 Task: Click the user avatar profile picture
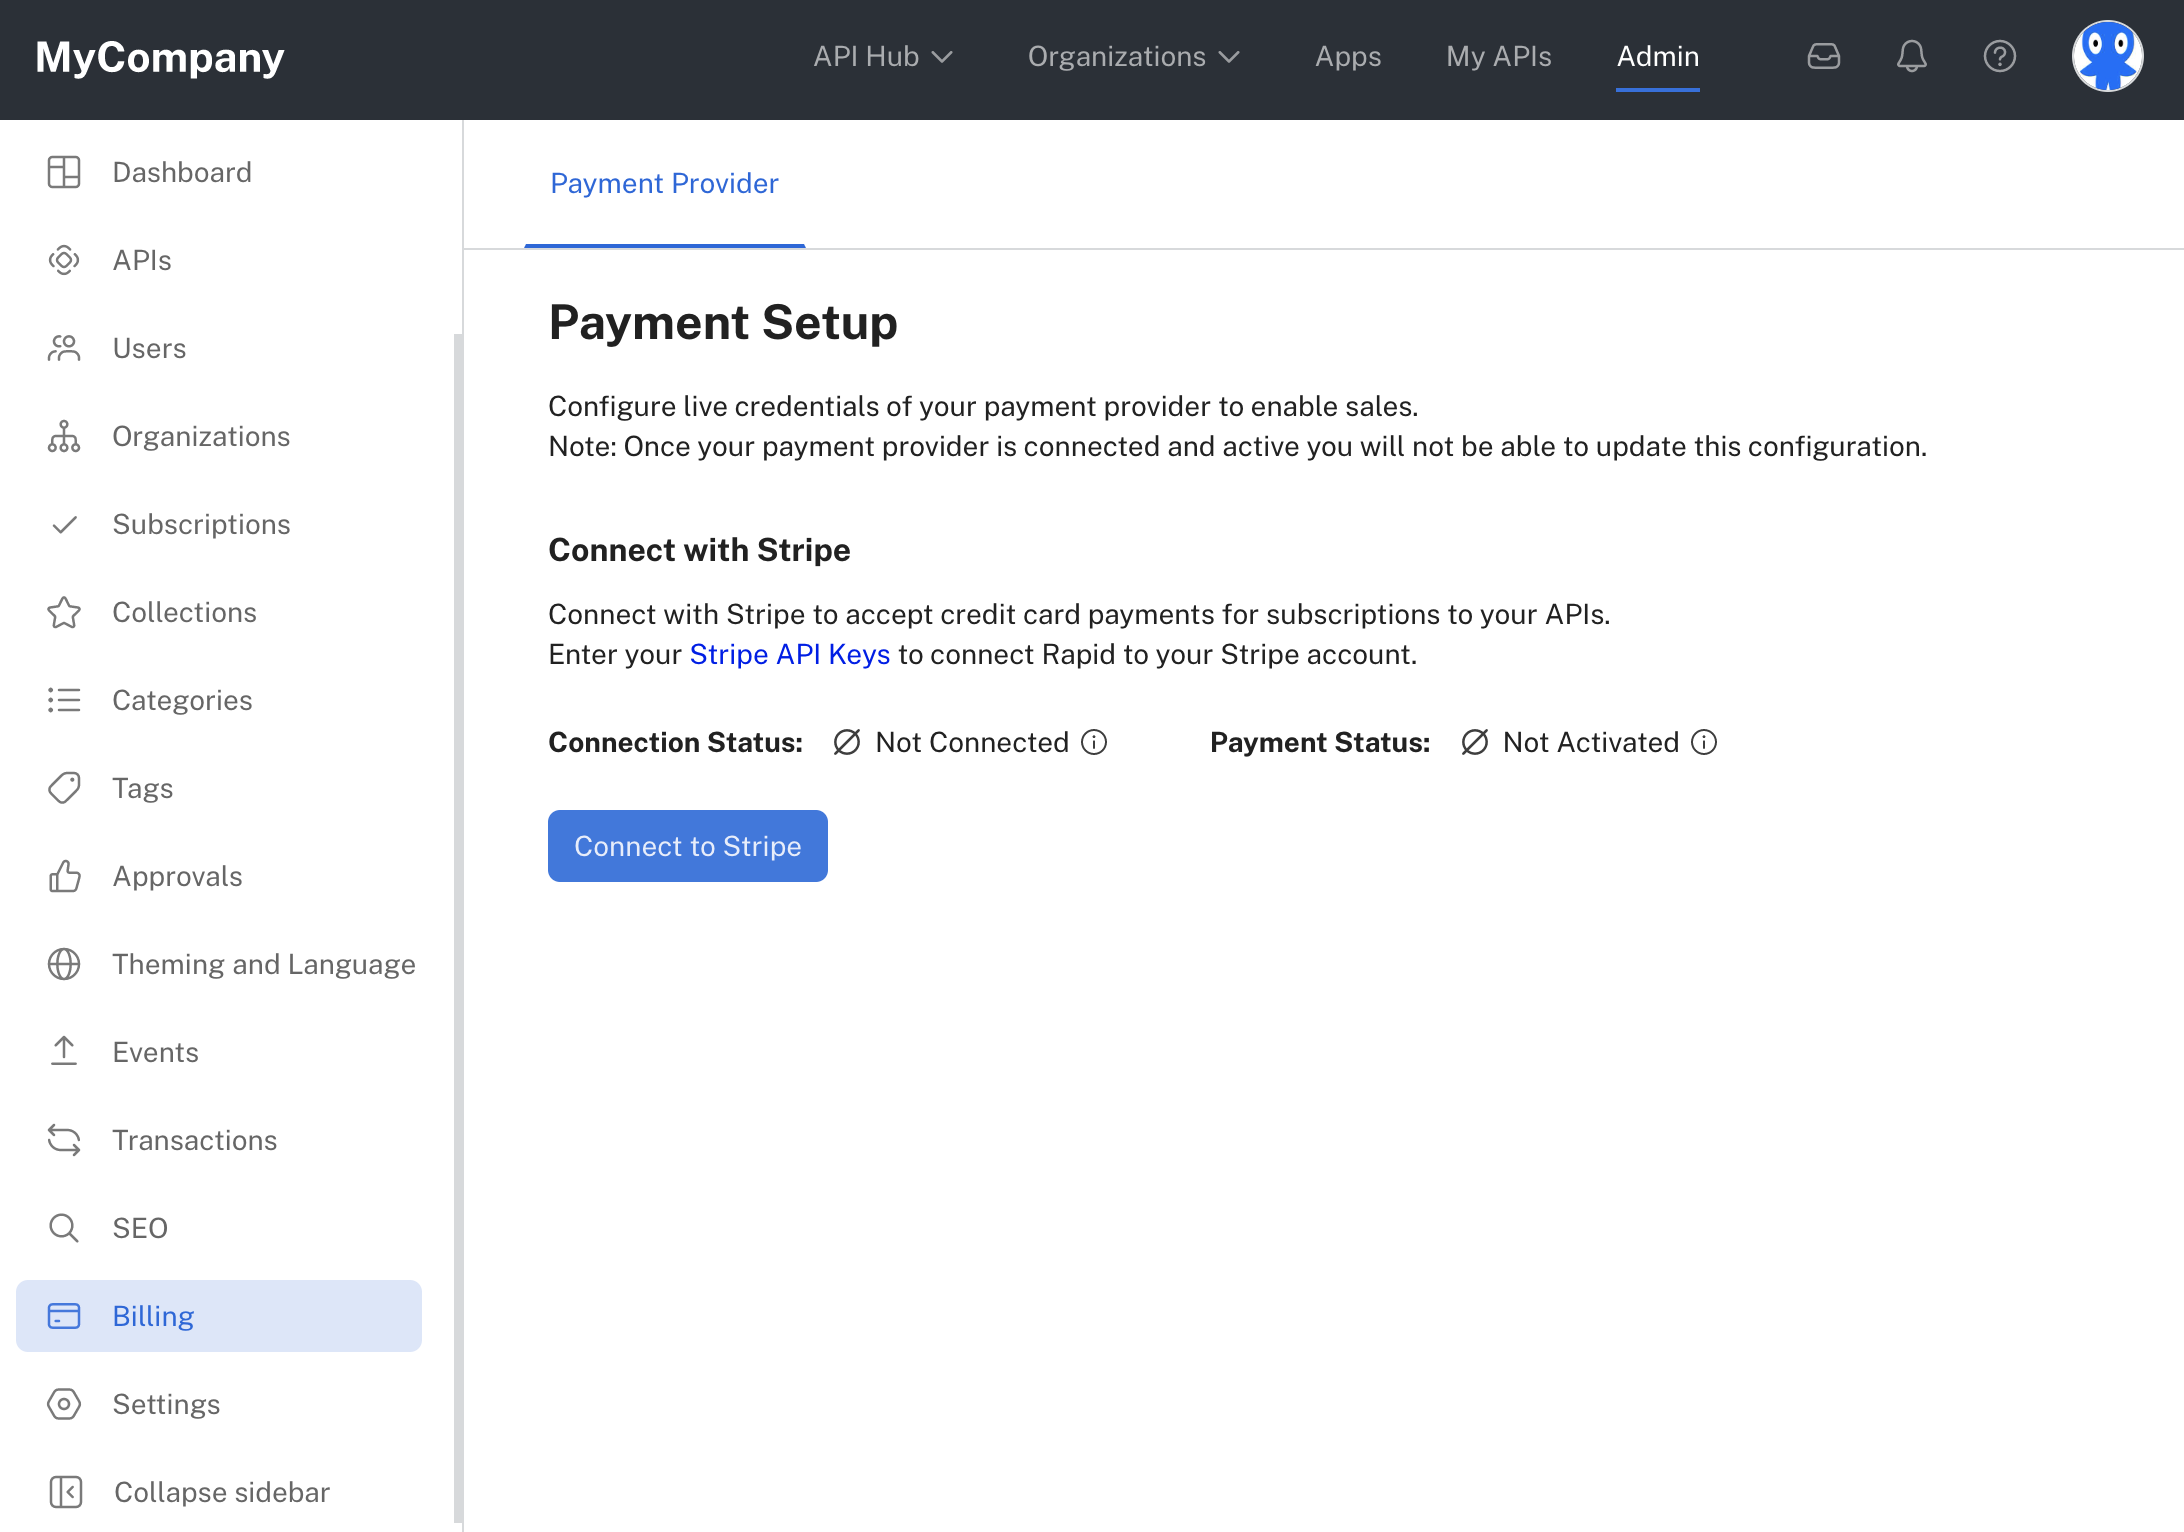pos(2106,56)
